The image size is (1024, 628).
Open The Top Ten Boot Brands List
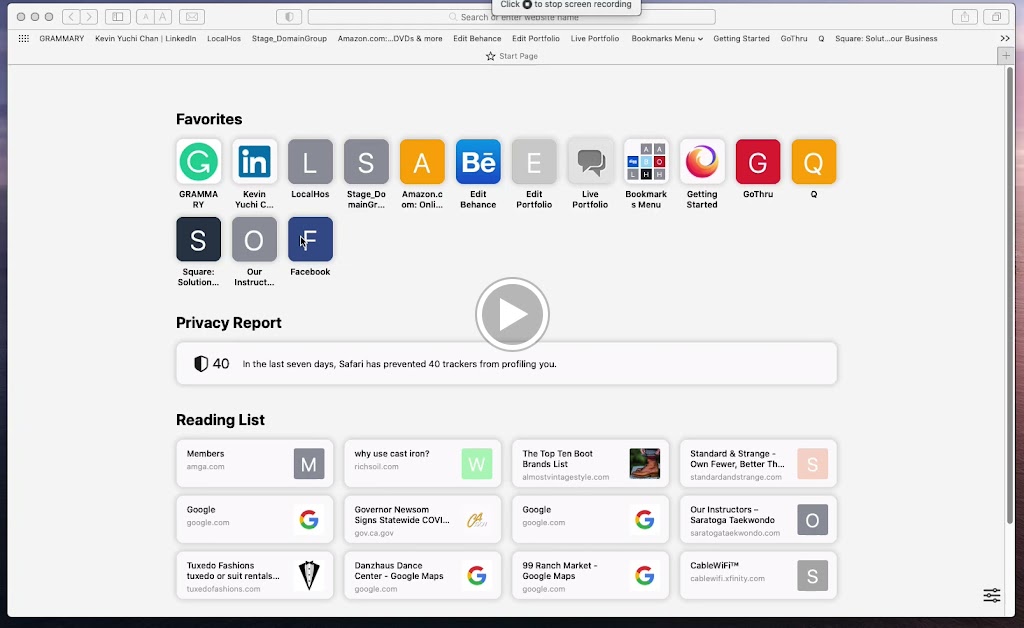(x=590, y=463)
